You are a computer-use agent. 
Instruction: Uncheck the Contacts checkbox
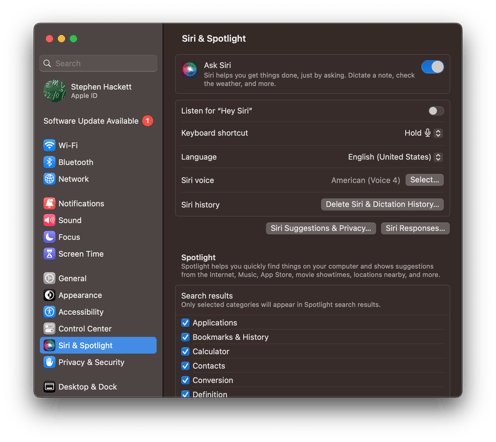point(185,366)
